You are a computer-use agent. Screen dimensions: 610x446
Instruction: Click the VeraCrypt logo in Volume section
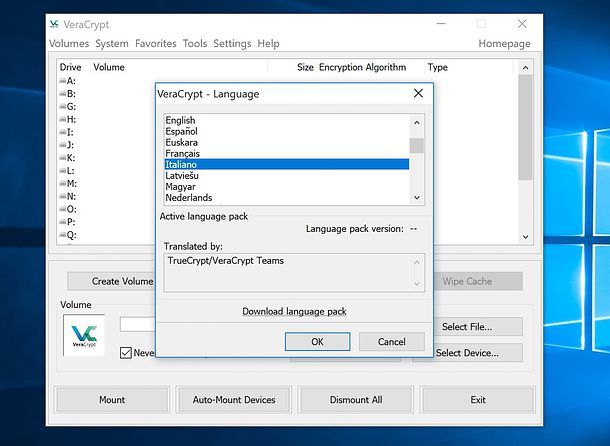click(84, 336)
